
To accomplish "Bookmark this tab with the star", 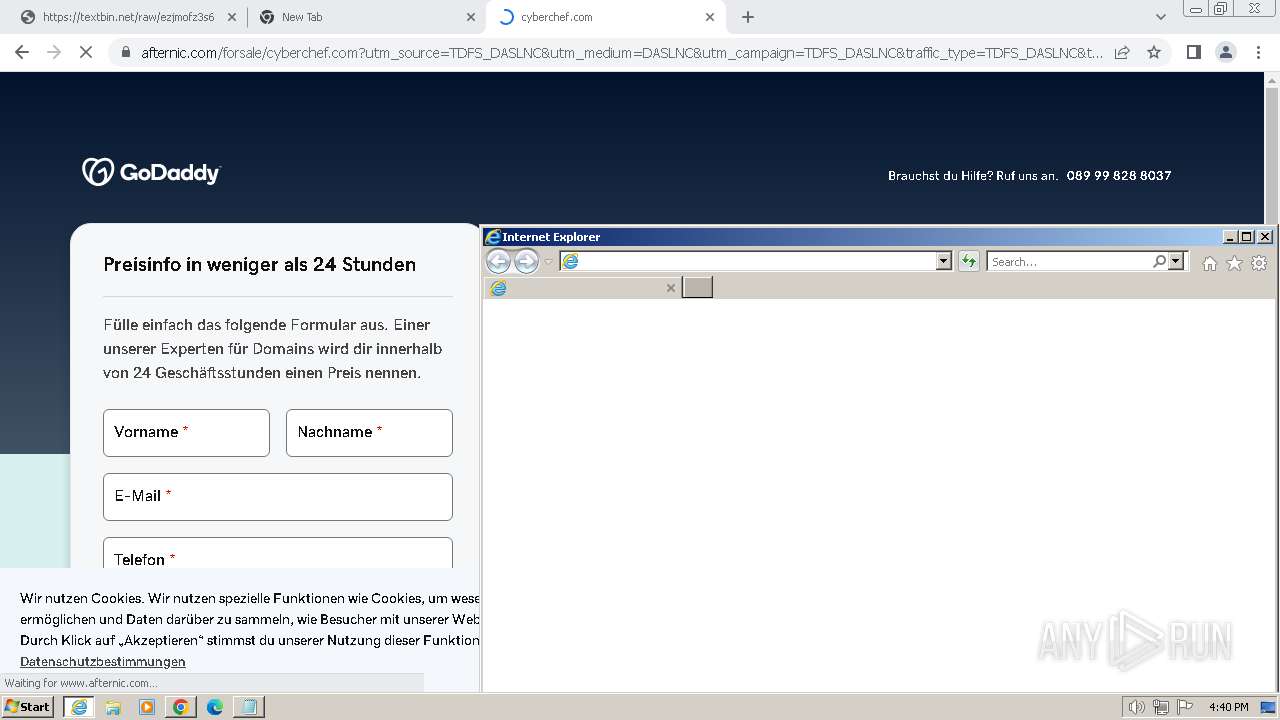I will pyautogui.click(x=1154, y=52).
